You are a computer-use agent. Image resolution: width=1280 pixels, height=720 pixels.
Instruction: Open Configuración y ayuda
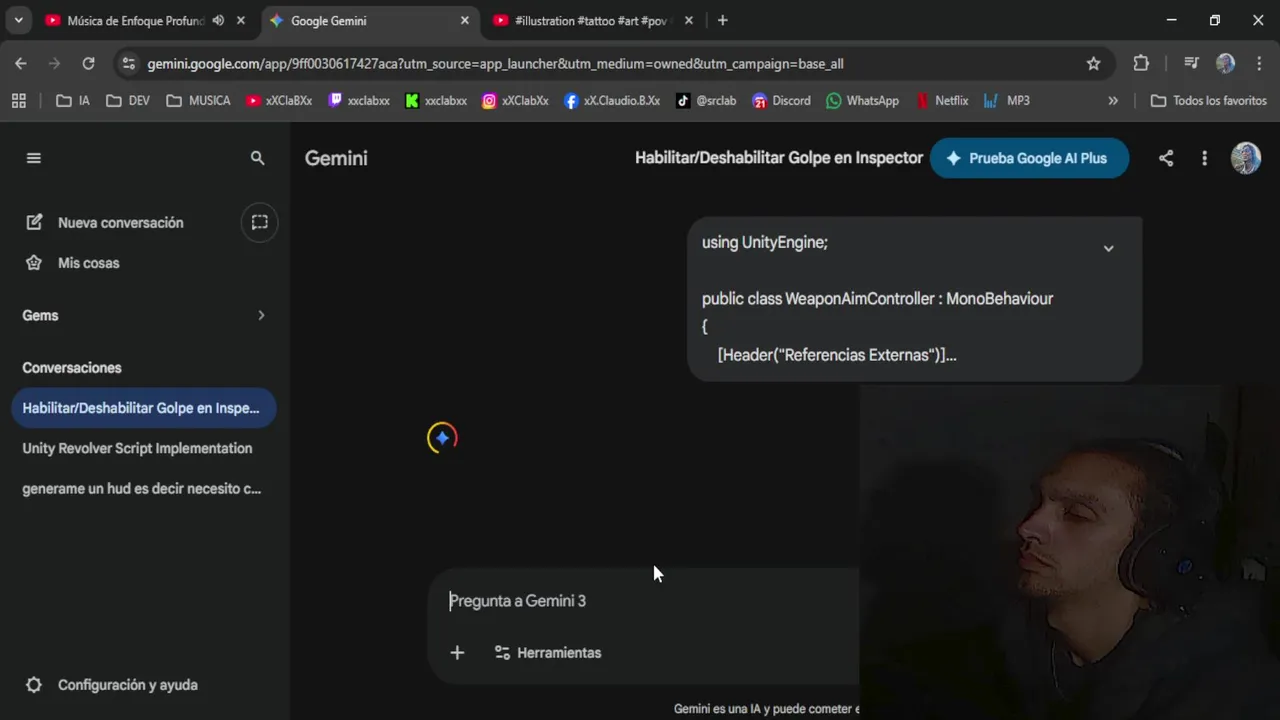pyautogui.click(x=111, y=685)
